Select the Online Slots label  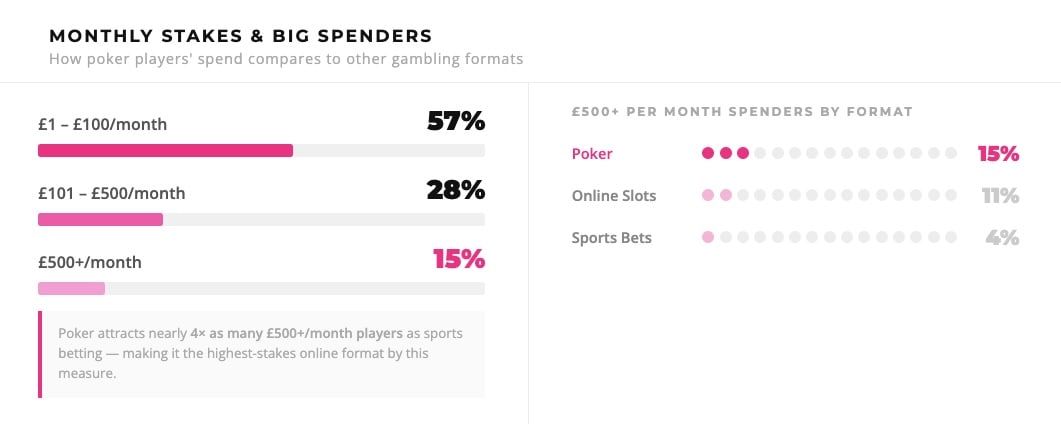coord(614,196)
